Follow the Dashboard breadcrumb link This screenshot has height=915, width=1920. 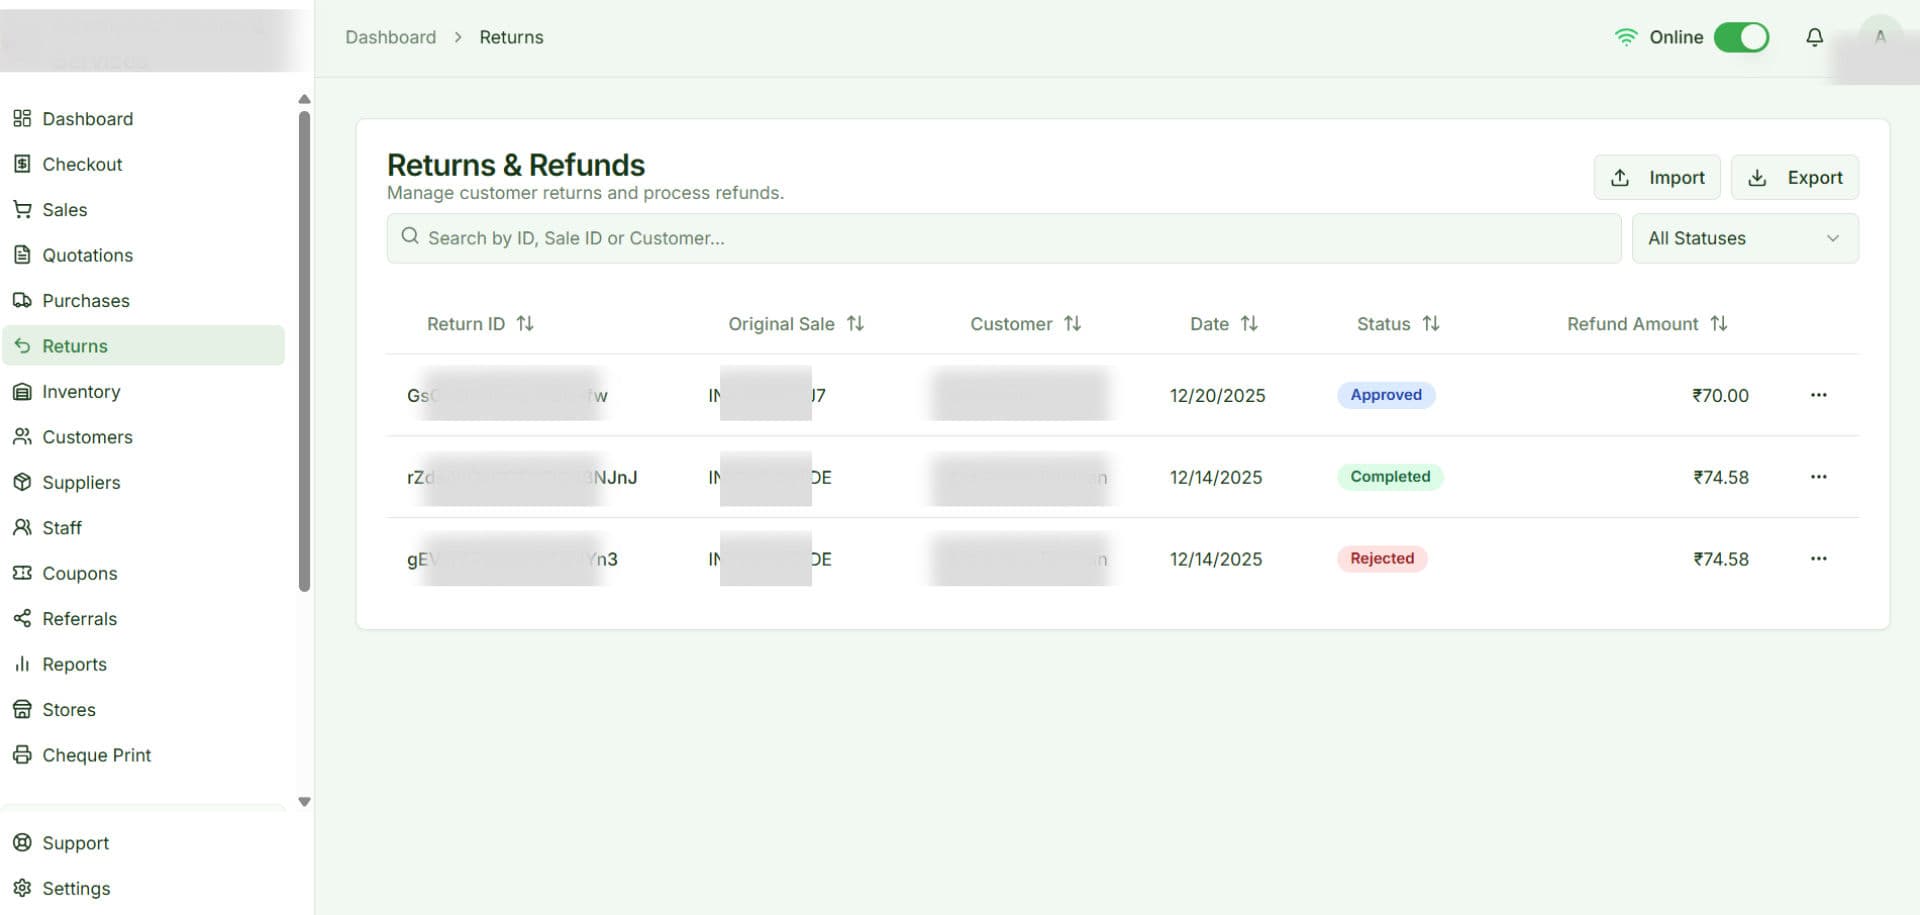(x=390, y=37)
